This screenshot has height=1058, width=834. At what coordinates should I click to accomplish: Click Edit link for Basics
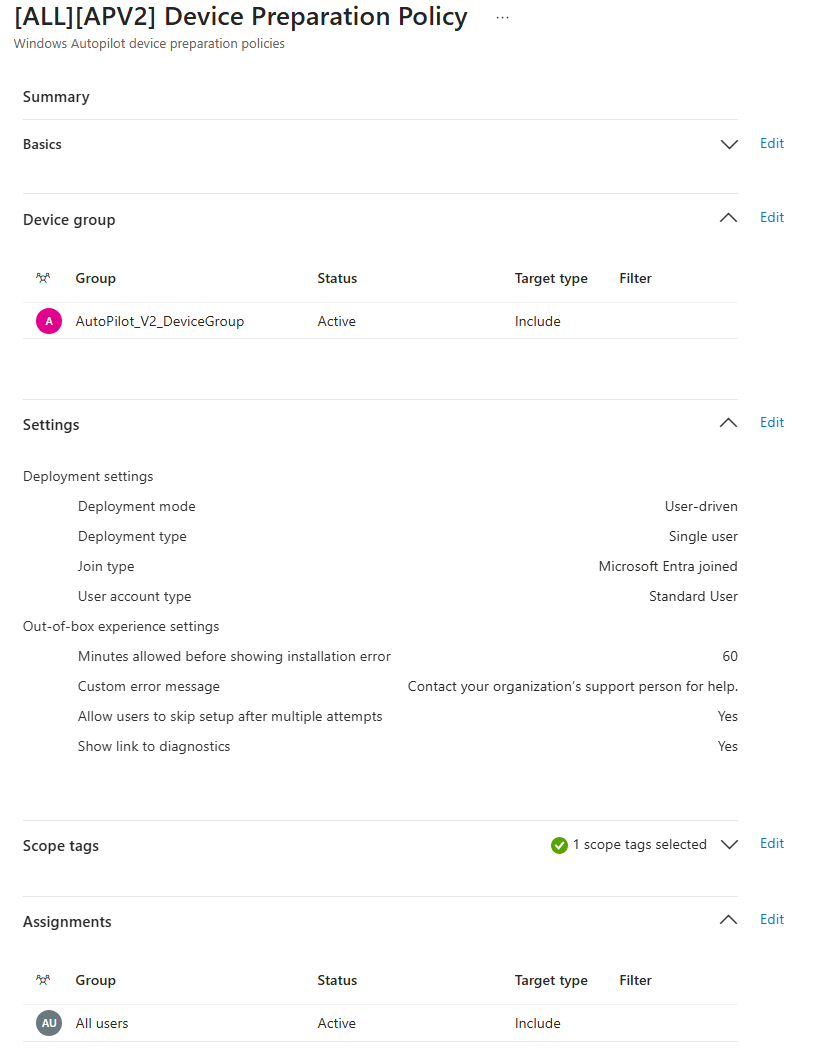pyautogui.click(x=772, y=143)
